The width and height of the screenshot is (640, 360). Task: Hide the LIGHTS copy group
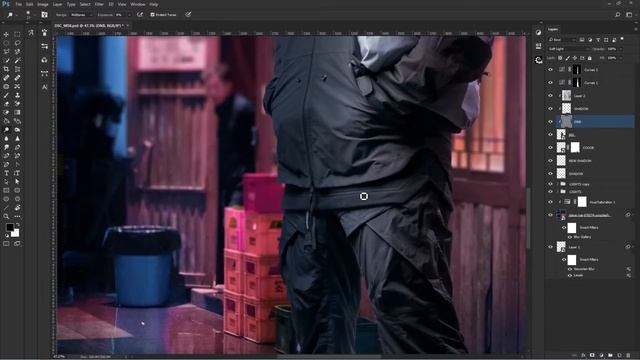pos(550,184)
